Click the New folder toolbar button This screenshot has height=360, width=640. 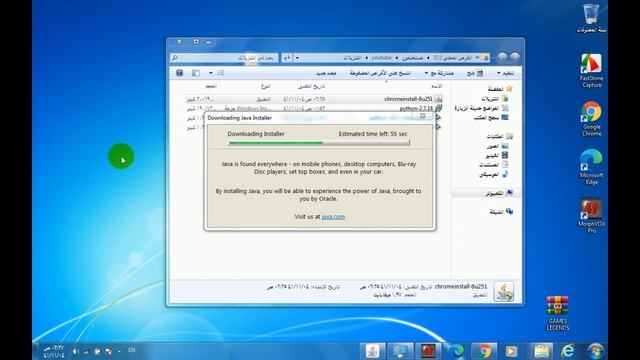(x=326, y=73)
